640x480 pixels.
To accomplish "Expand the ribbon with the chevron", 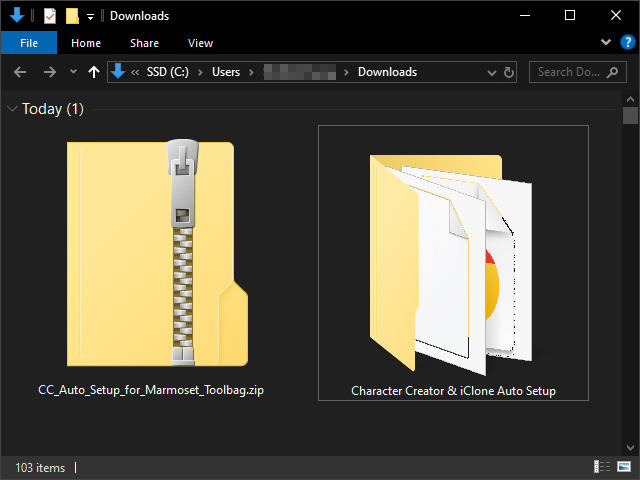I will coord(606,42).
